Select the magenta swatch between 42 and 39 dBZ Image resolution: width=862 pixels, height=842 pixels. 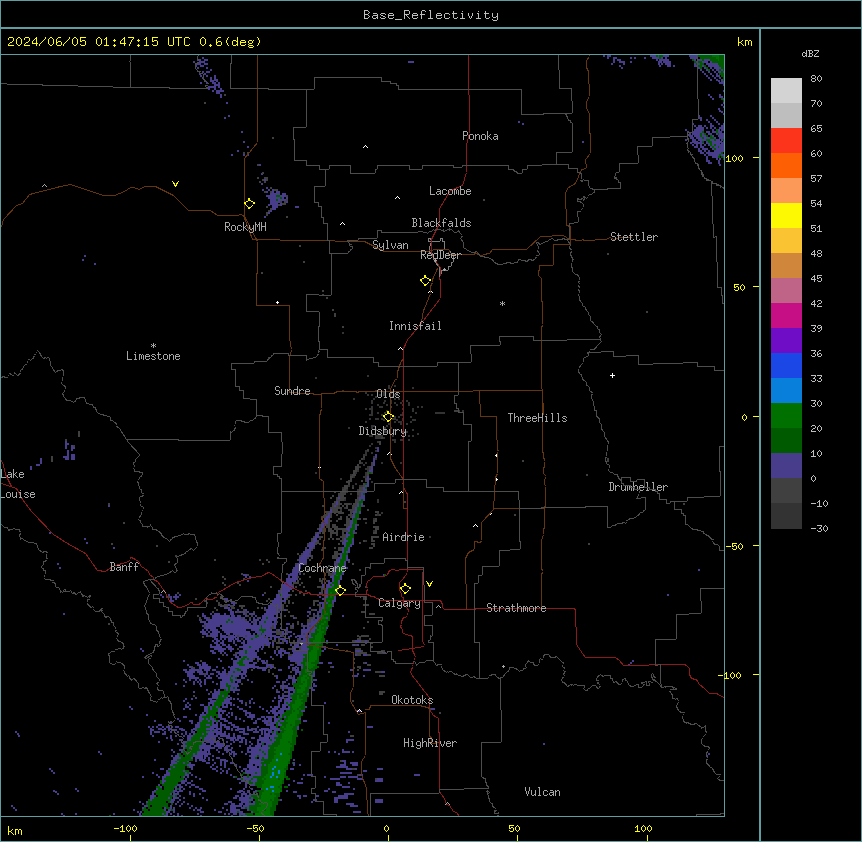point(786,315)
